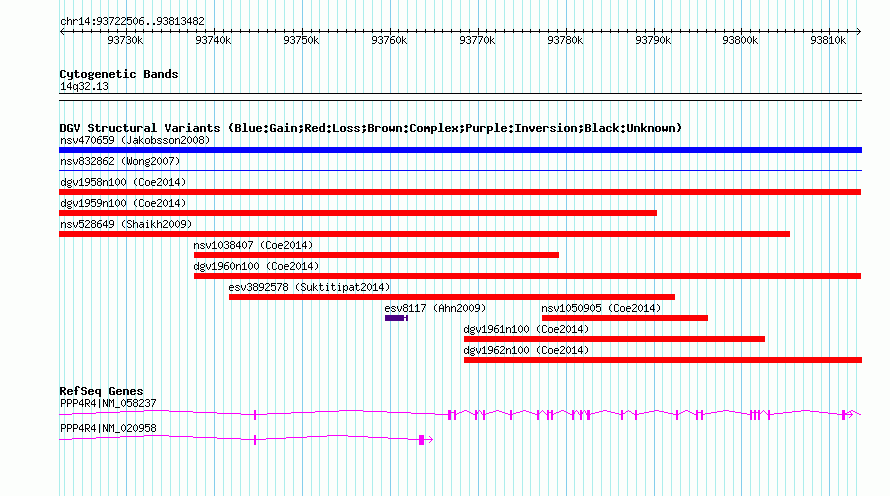The image size is (890, 496).
Task: Click the chr14:93722506..93813482 coordinates label
Action: tap(132, 22)
